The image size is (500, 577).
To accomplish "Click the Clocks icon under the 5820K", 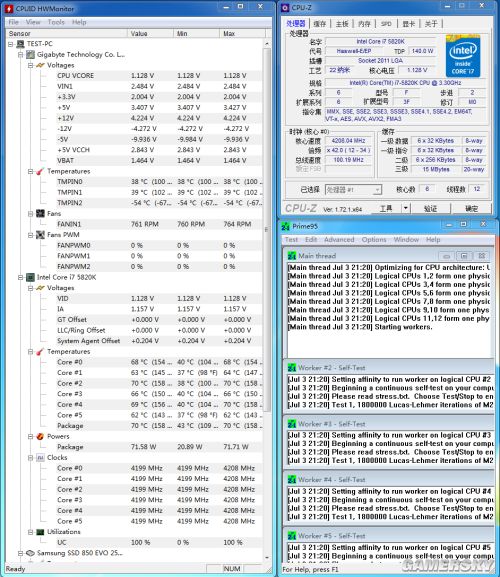I will (x=40, y=458).
